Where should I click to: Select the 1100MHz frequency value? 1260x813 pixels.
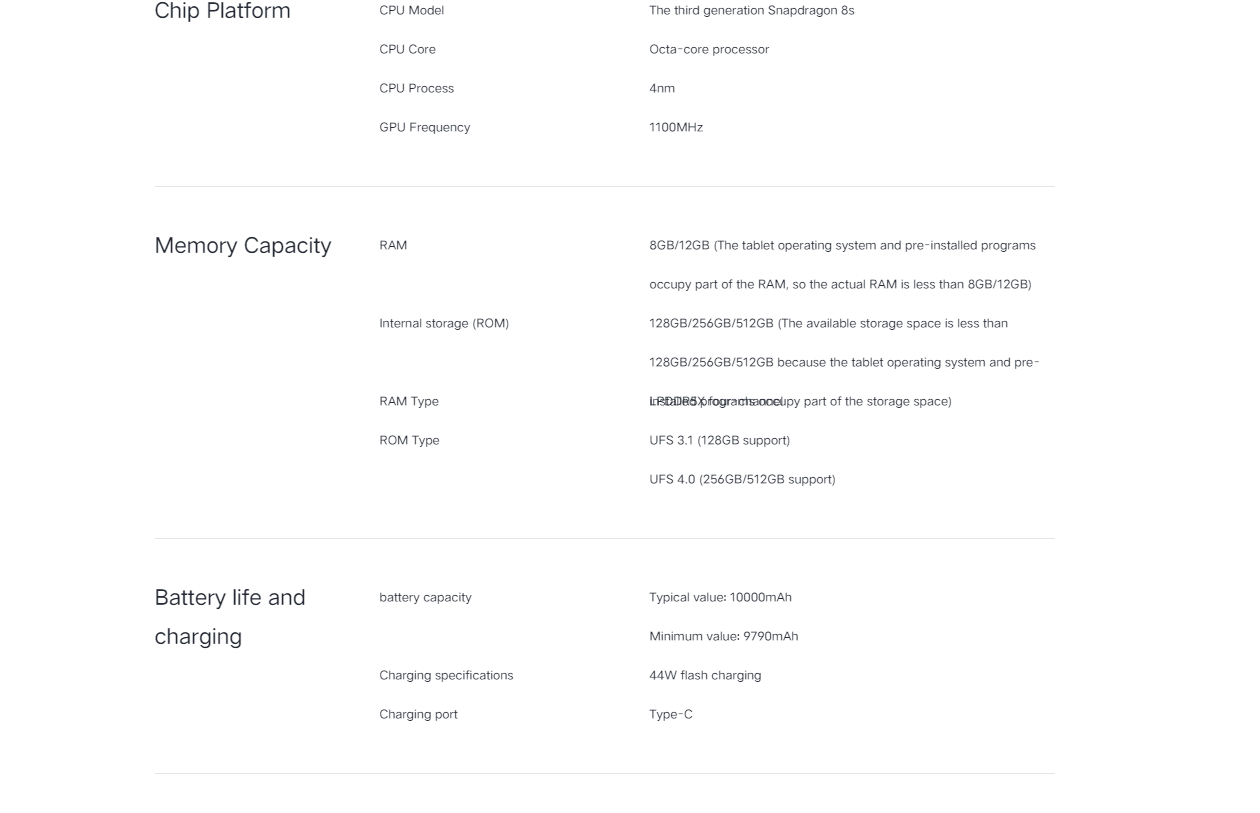point(676,127)
